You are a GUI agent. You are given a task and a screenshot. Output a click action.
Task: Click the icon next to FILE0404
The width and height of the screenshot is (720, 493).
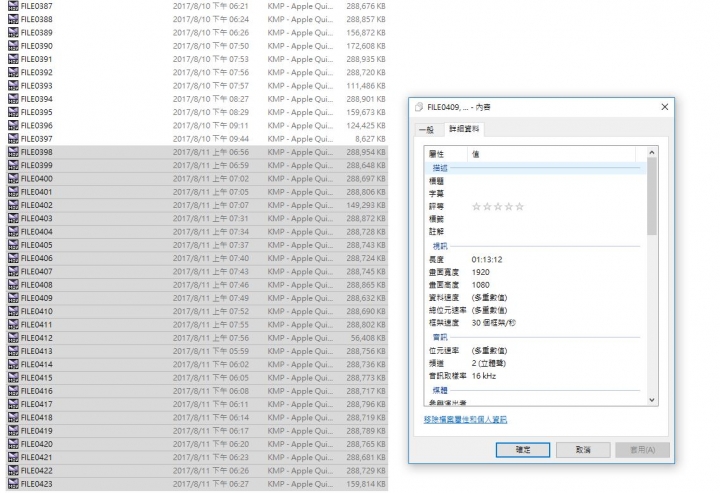[13, 232]
